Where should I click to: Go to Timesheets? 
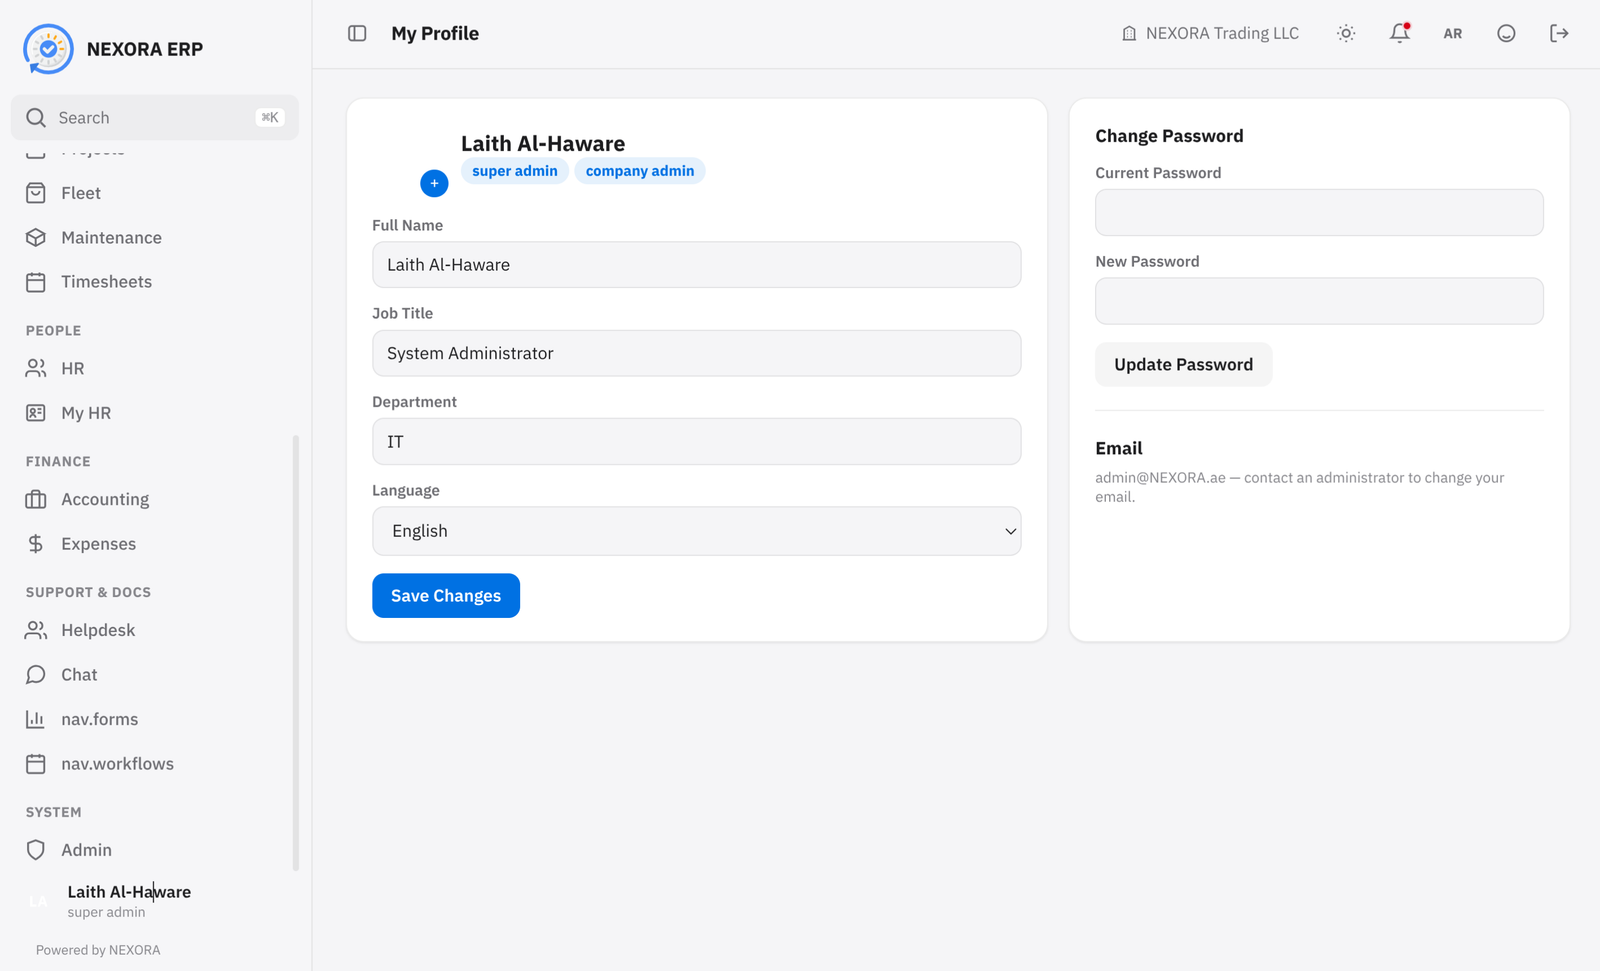pos(155,281)
